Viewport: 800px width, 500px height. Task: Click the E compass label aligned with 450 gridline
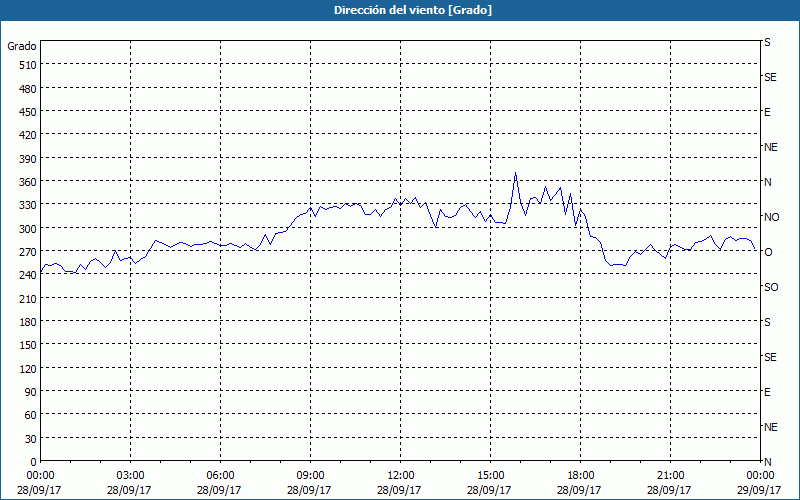[767, 112]
